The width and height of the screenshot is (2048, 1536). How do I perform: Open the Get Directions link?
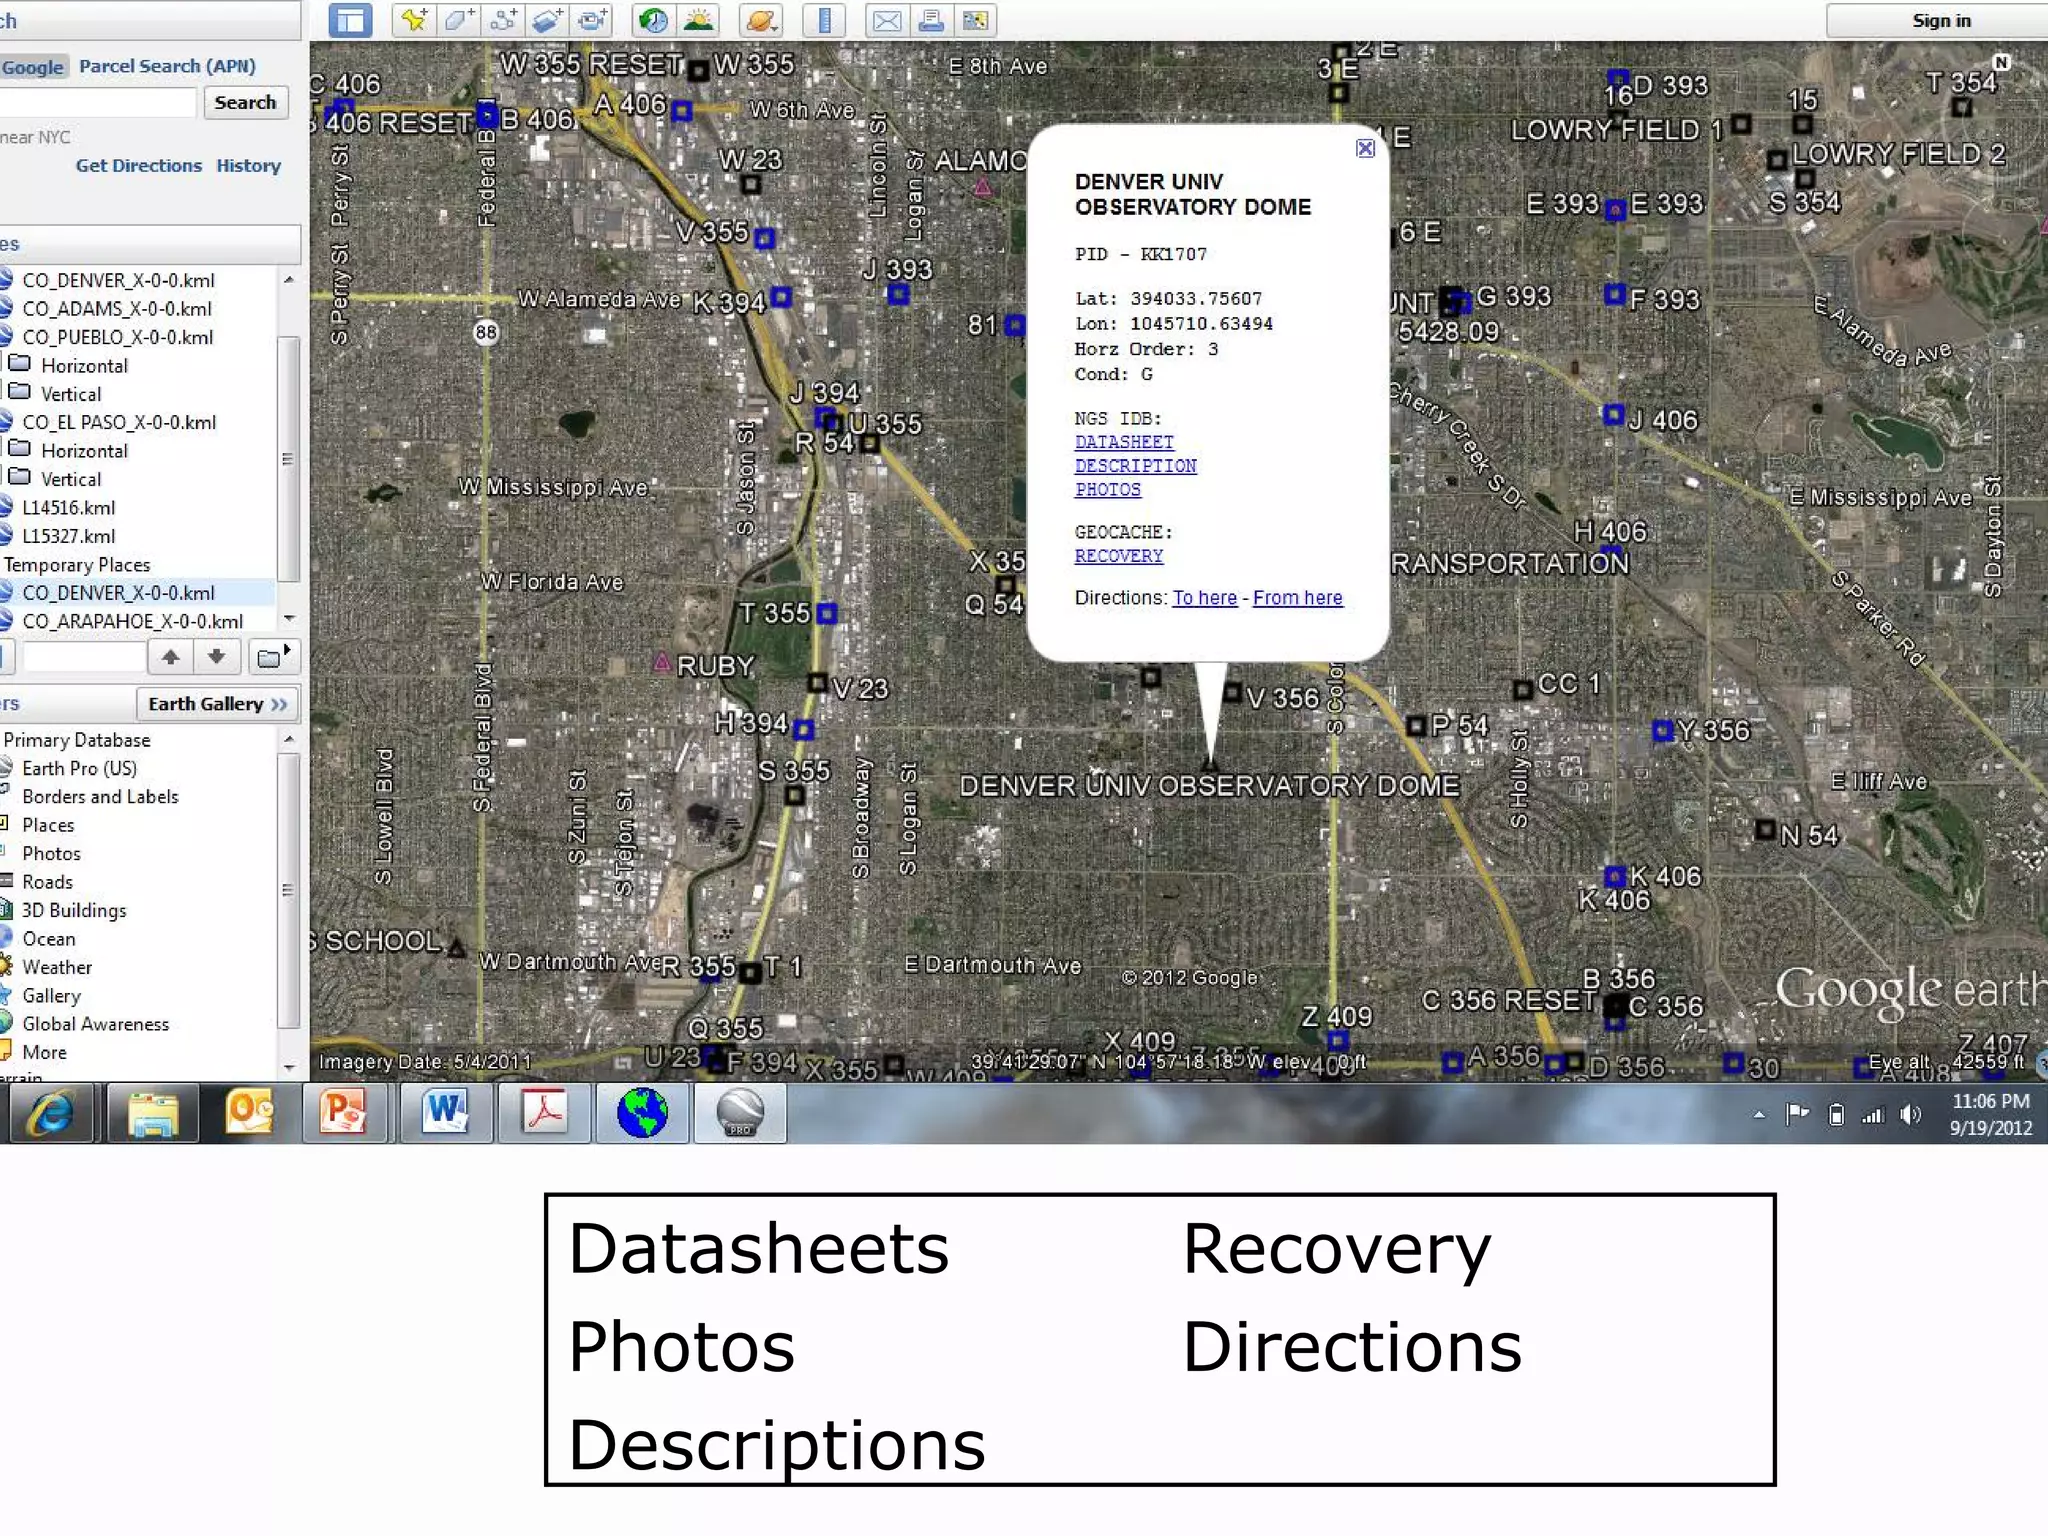click(x=139, y=165)
